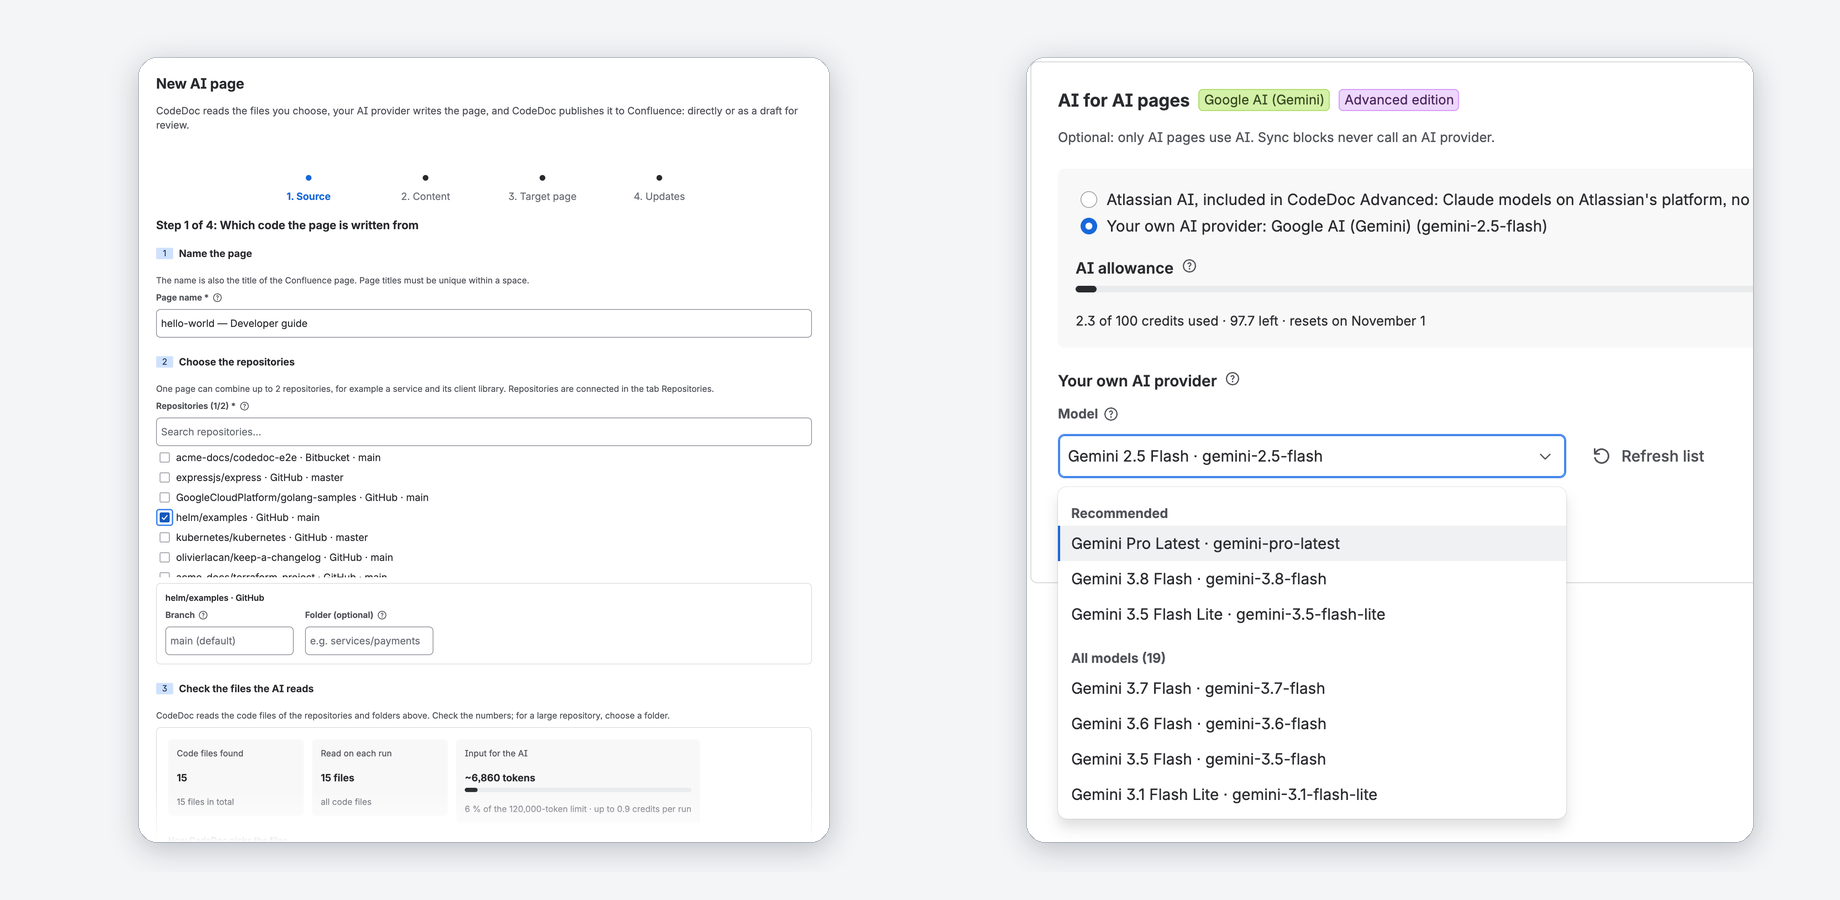
Task: Choose Gemini Pro Latest from the model list
Action: pyautogui.click(x=1312, y=544)
